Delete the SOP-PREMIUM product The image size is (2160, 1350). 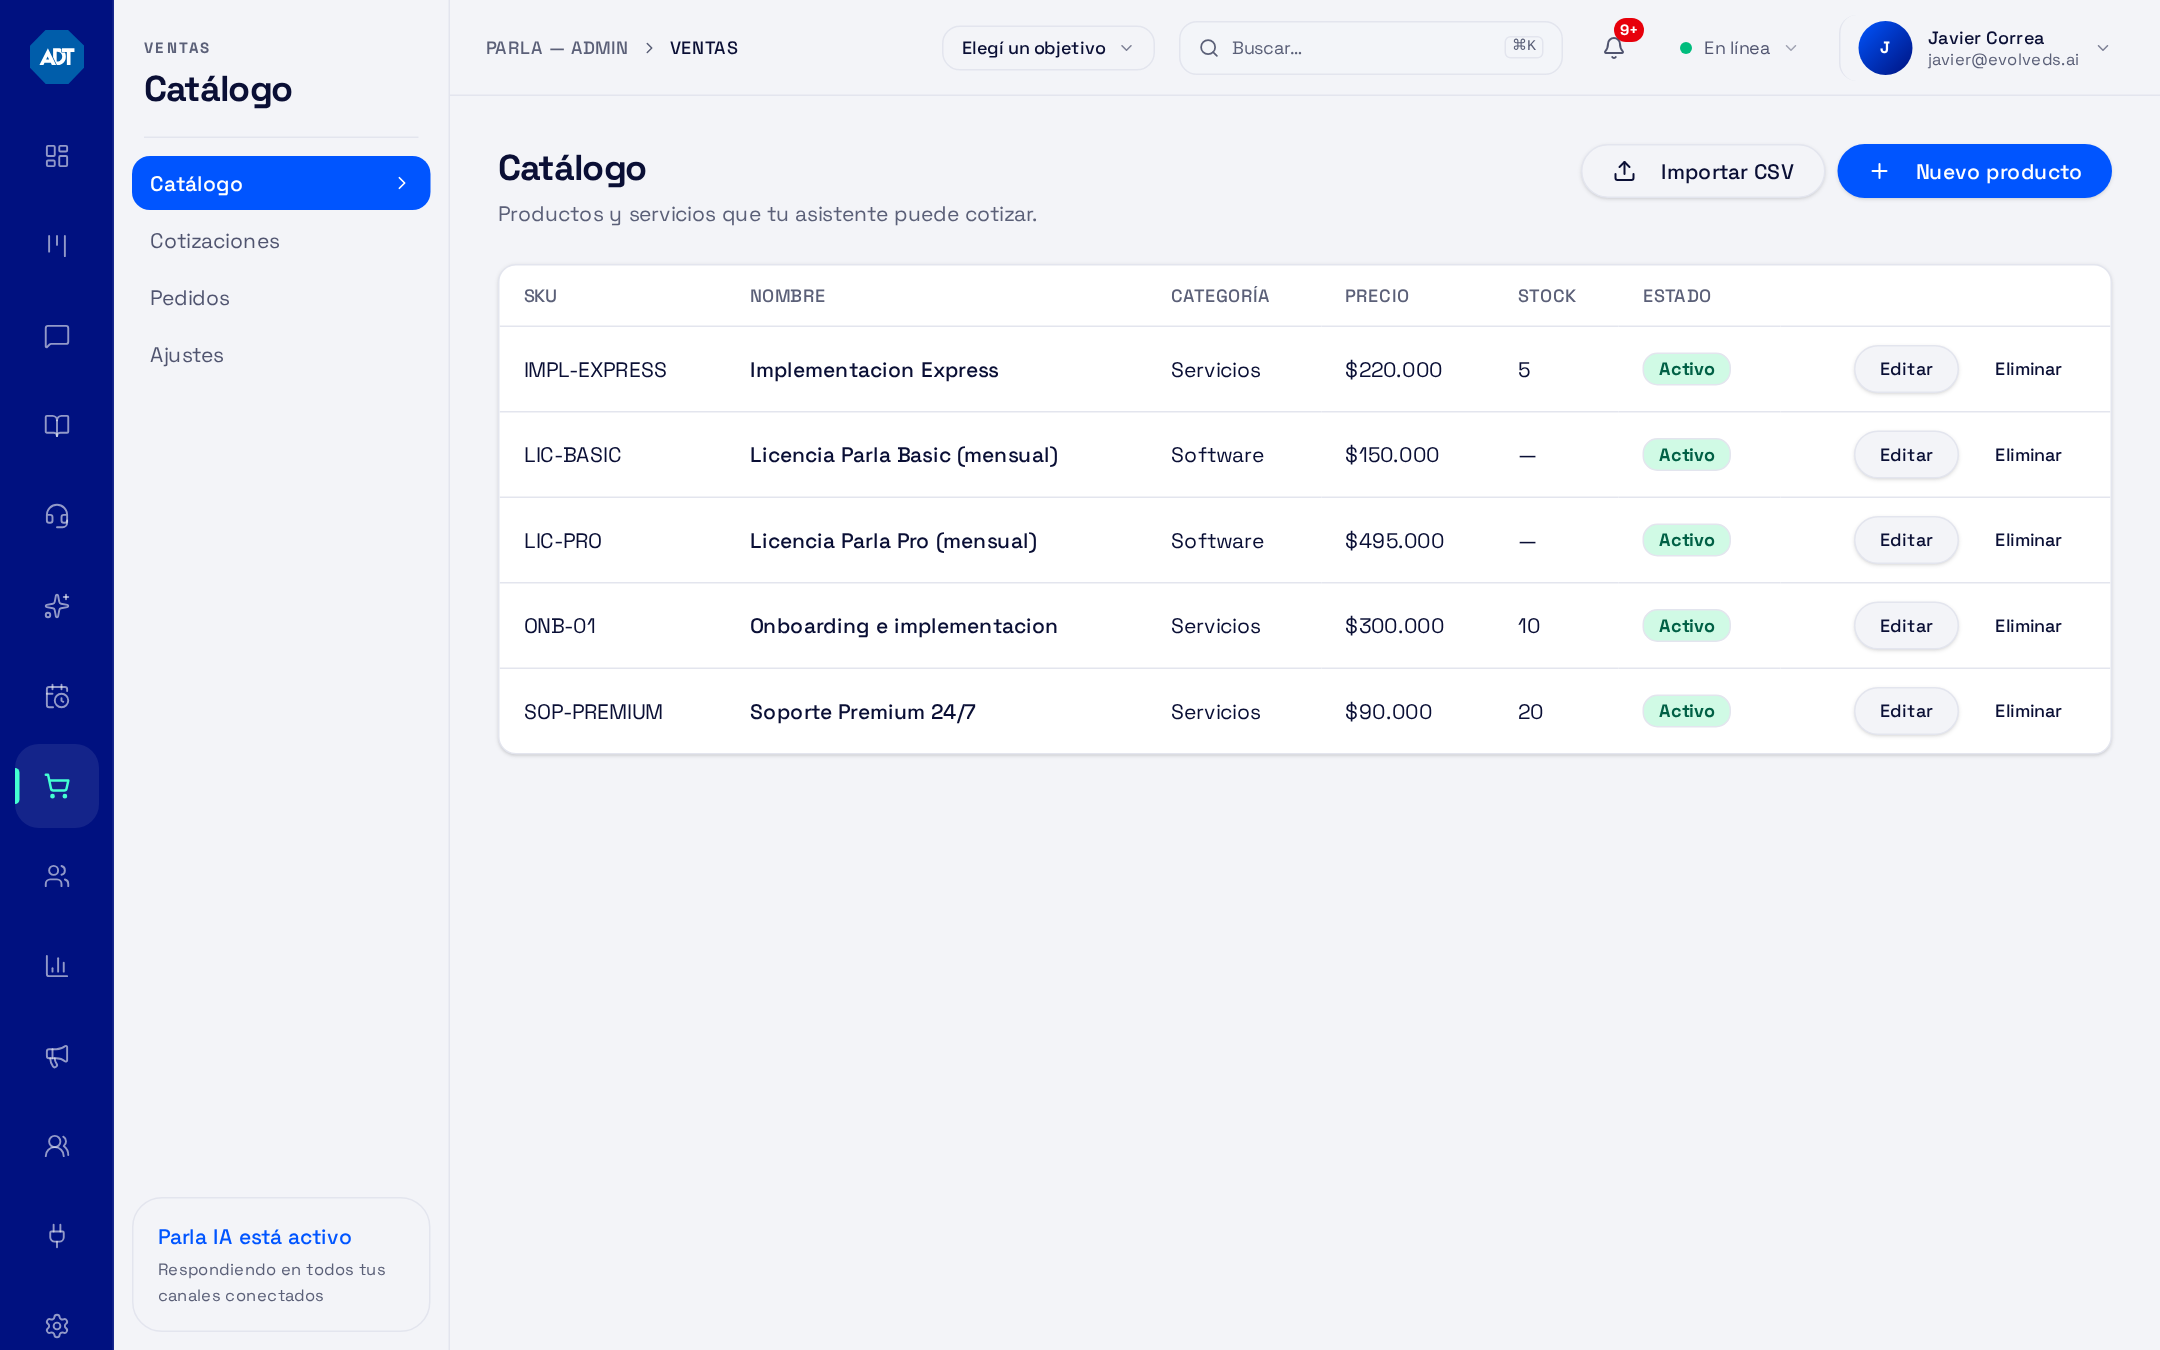pyautogui.click(x=2028, y=711)
